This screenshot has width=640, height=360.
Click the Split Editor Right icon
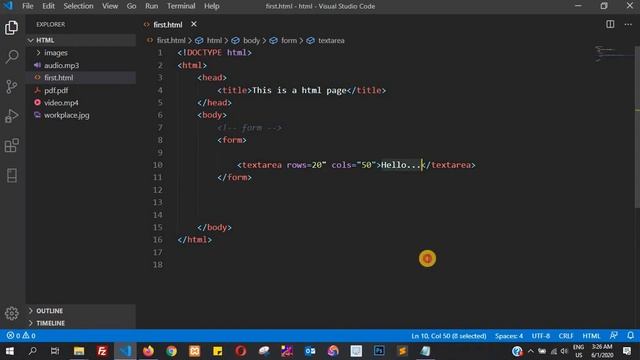tap(610, 24)
